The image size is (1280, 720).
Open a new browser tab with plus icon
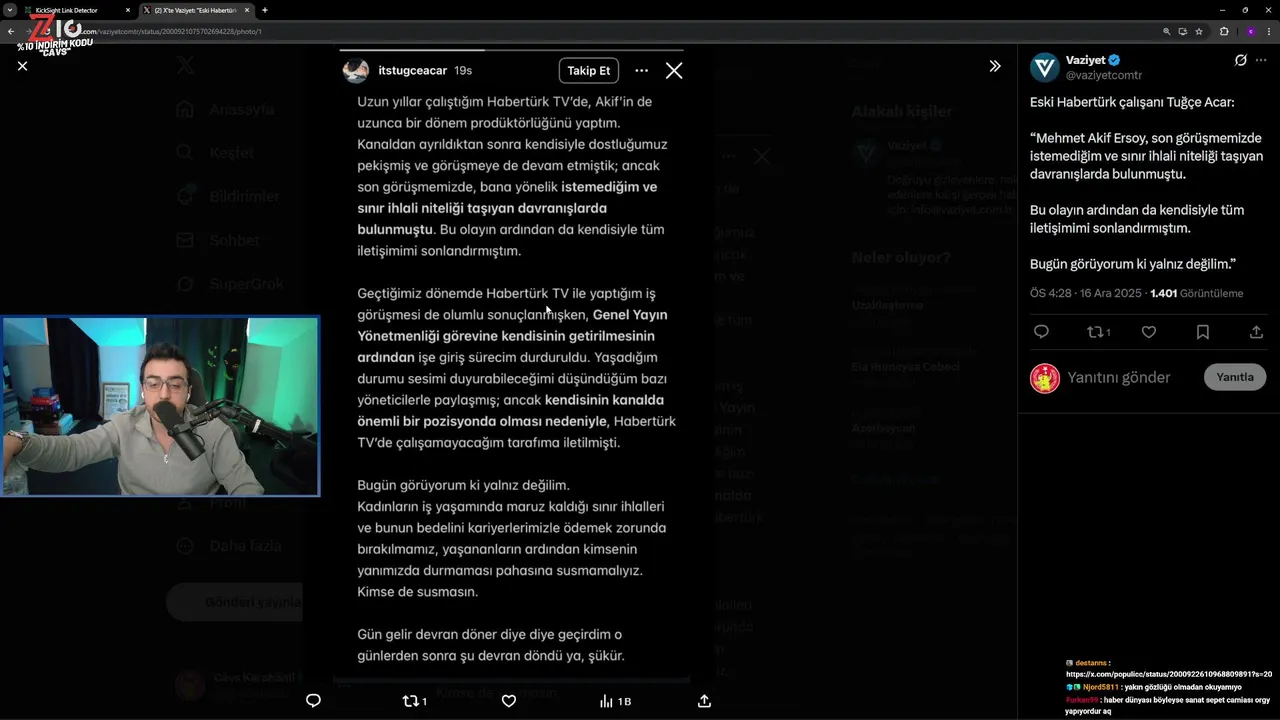(x=265, y=10)
